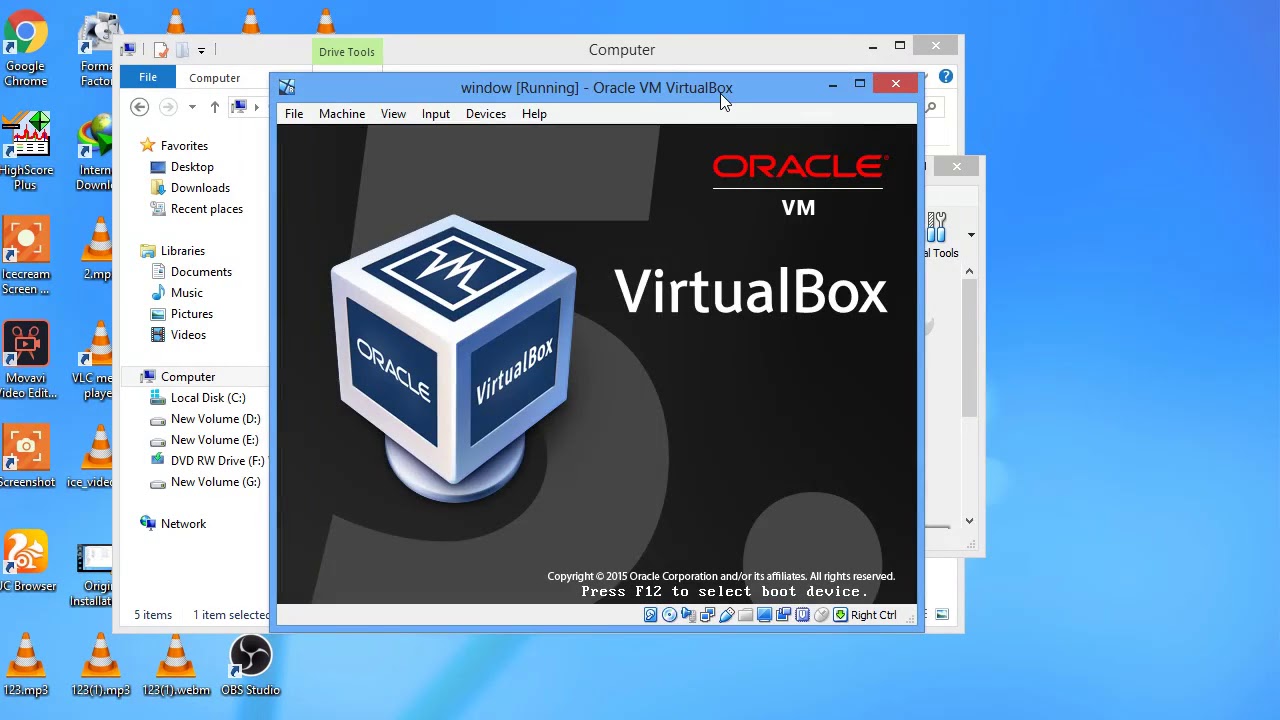Select the Movavi Video Editor desktop icon
Screen dimensions: 1280x720
[x=26, y=361]
